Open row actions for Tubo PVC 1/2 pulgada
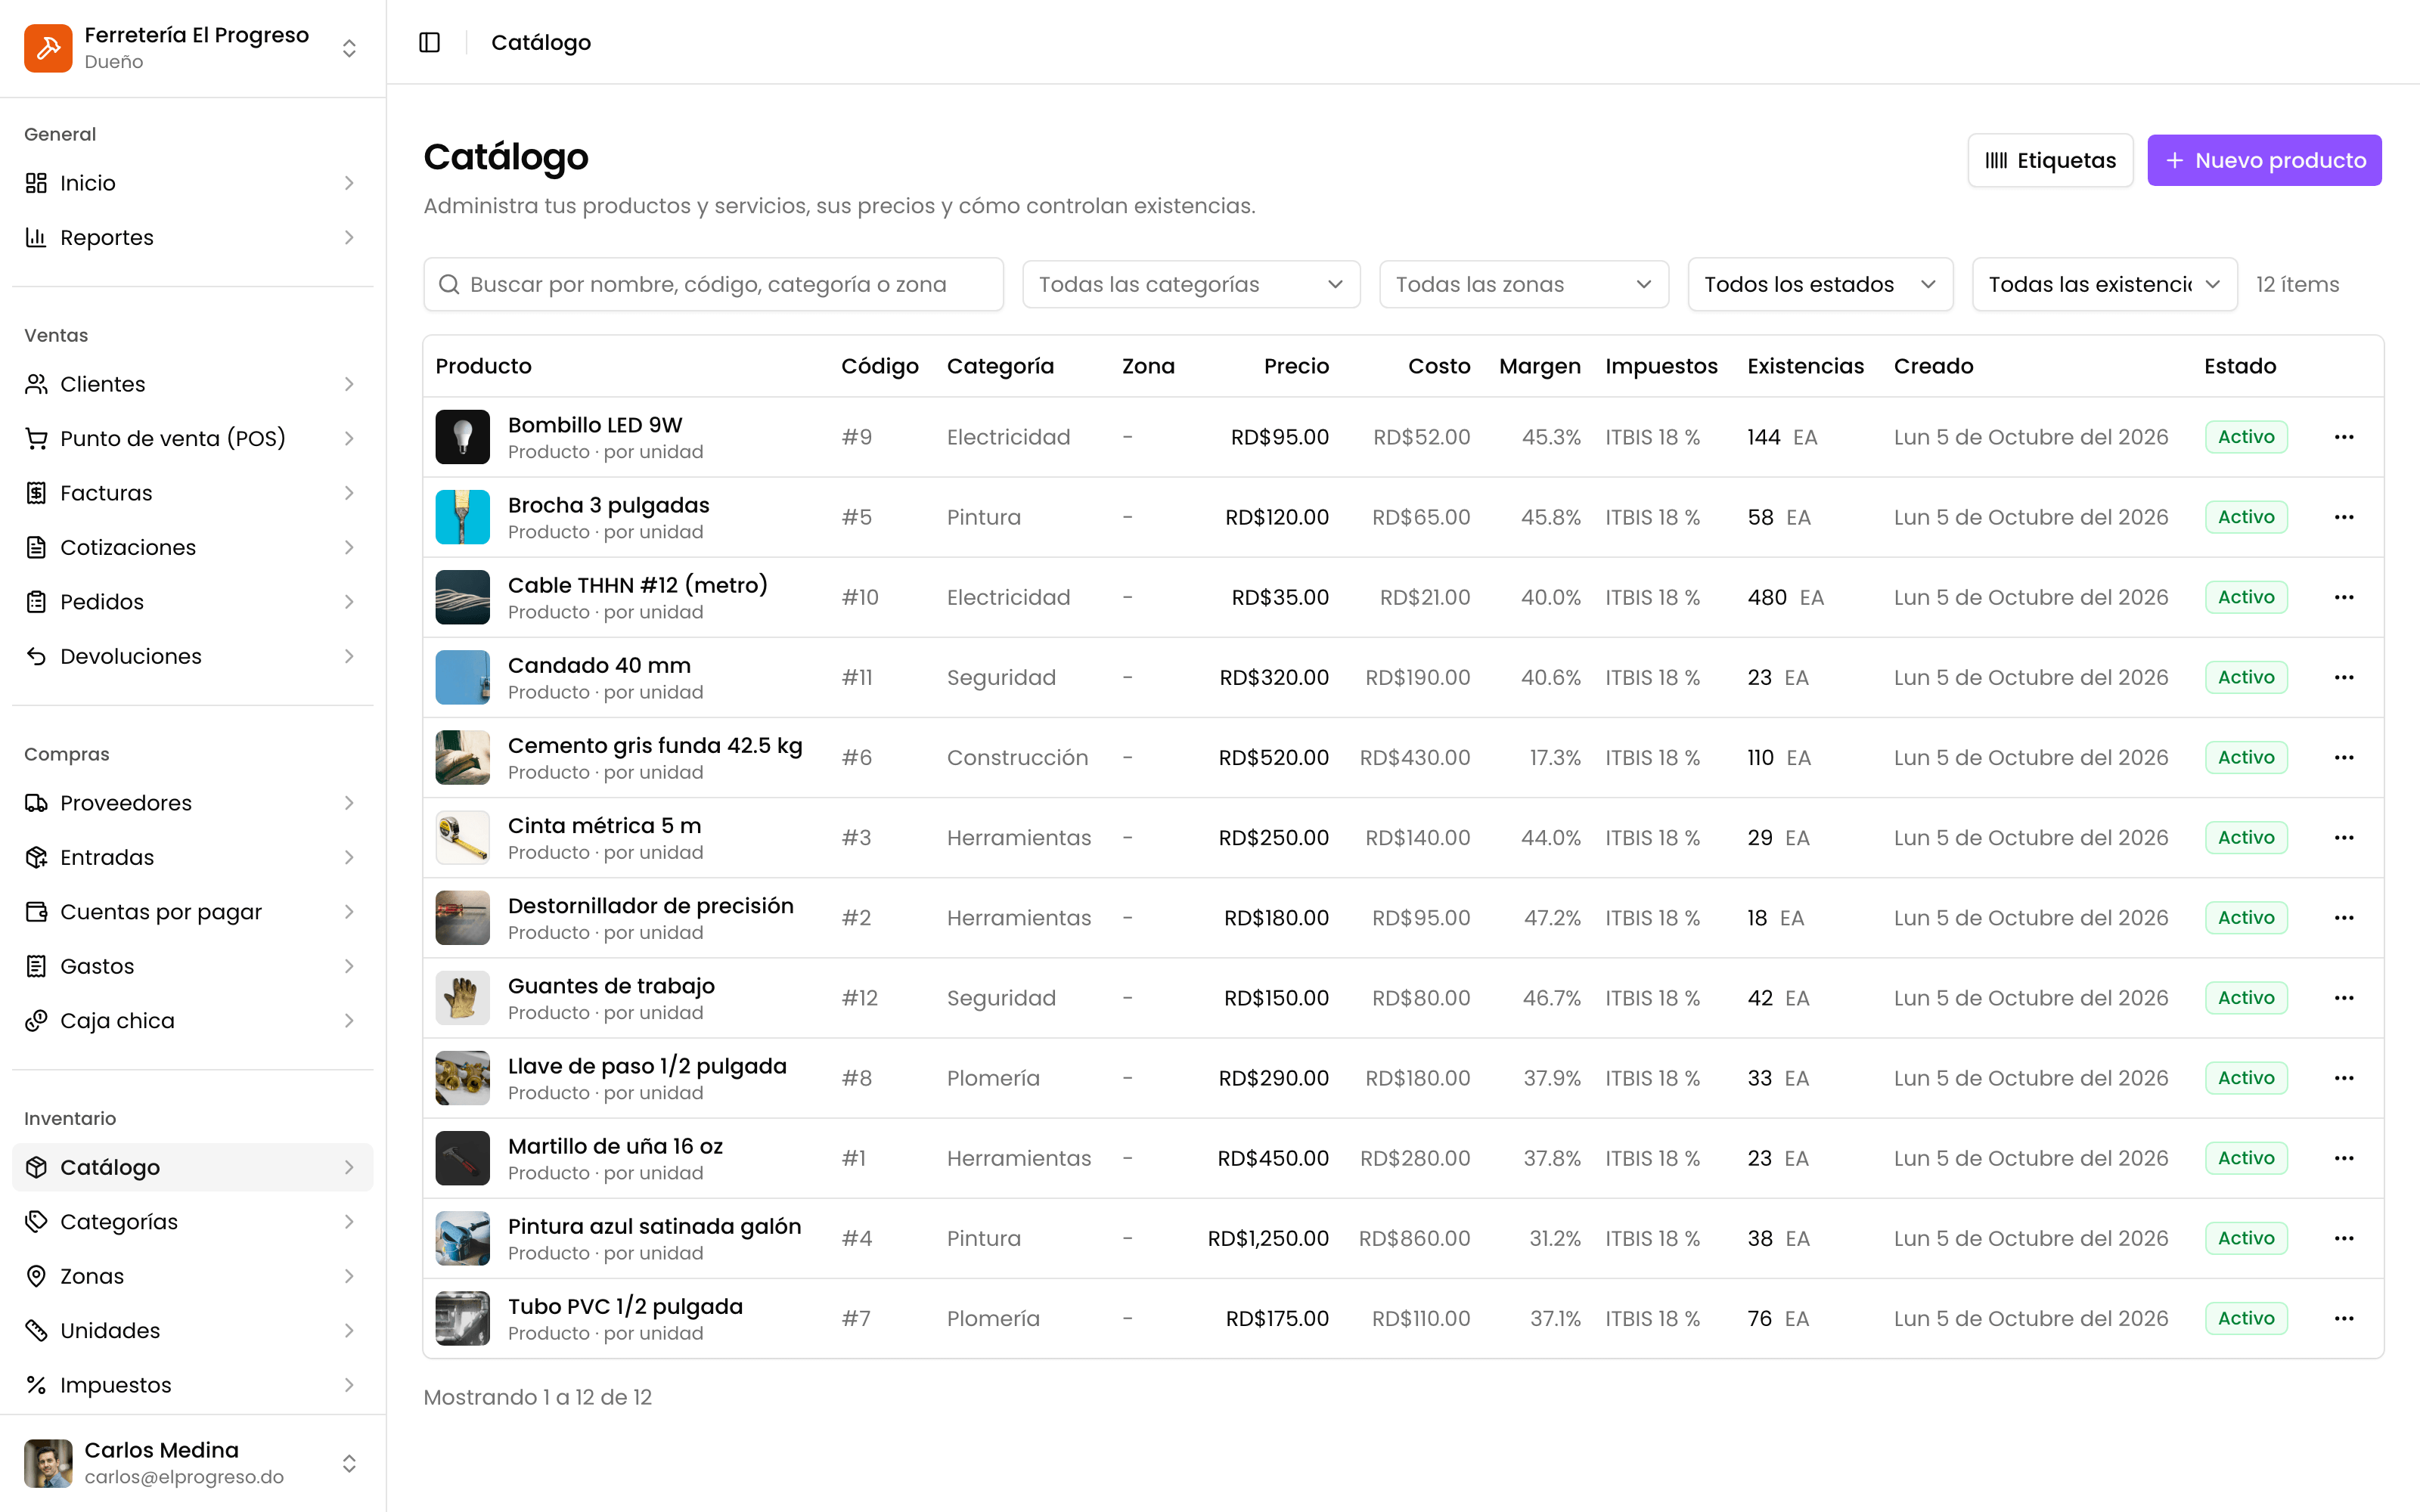Viewport: 2420px width, 1512px height. tap(2344, 1318)
